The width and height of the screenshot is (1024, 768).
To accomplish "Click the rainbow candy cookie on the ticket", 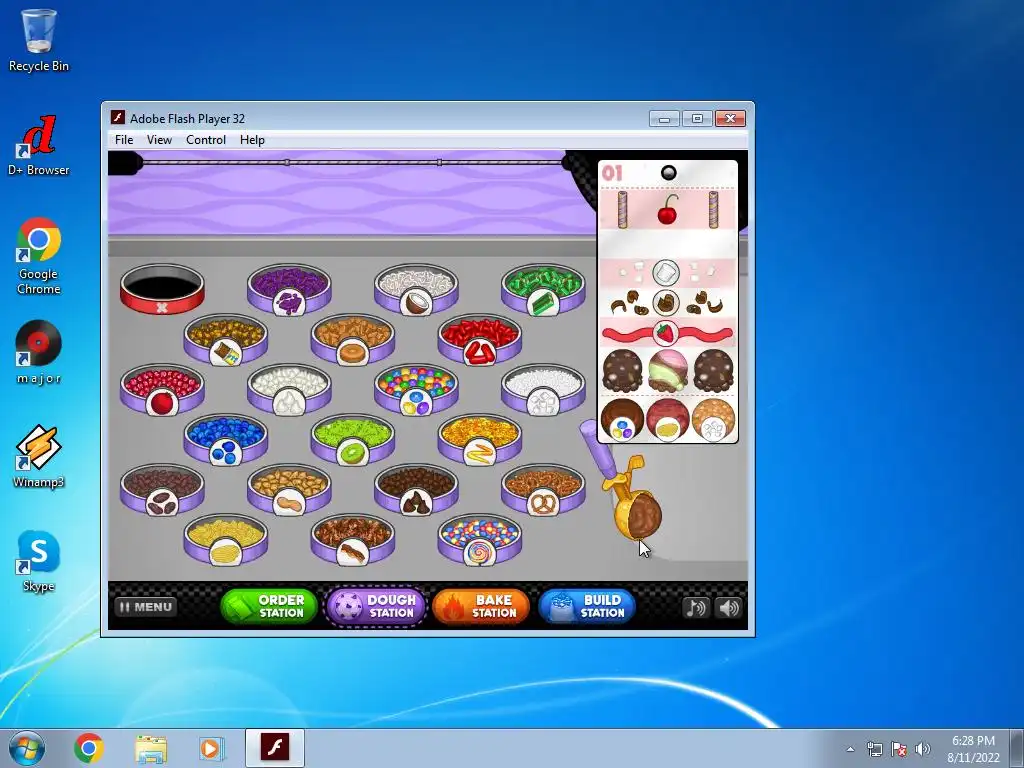I will tap(622, 419).
